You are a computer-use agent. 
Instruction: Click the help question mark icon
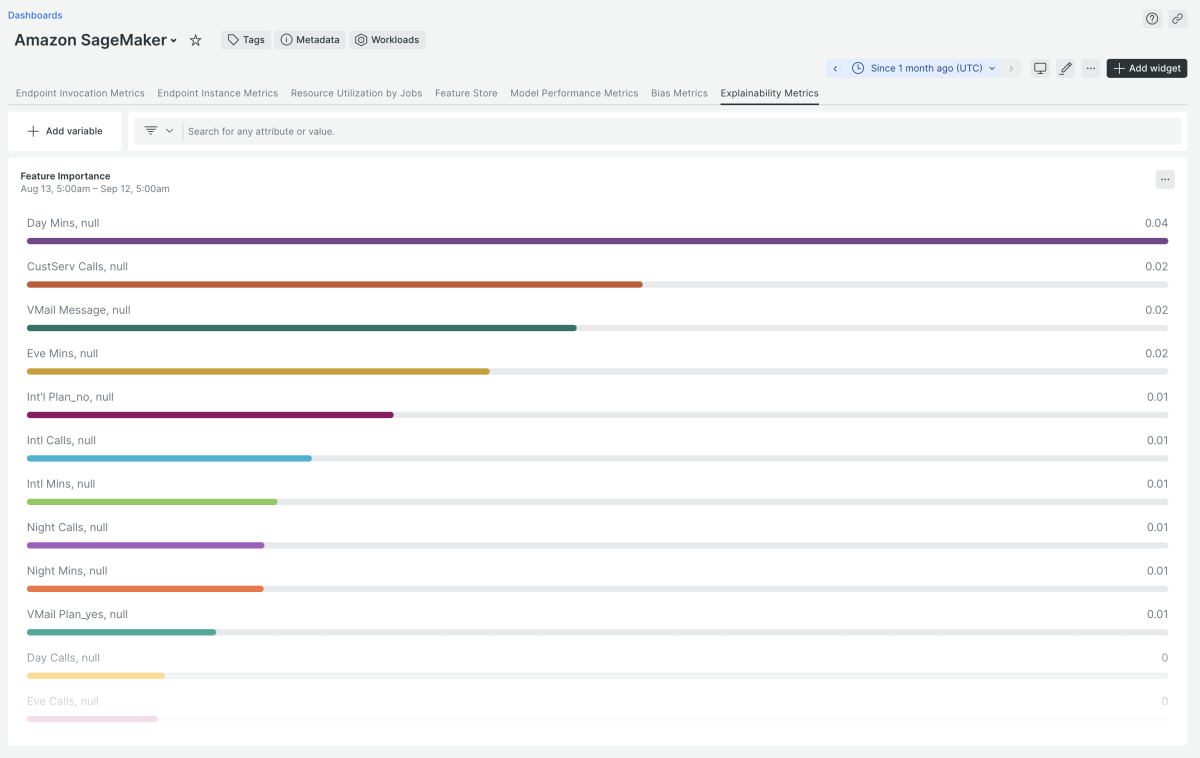point(1152,19)
